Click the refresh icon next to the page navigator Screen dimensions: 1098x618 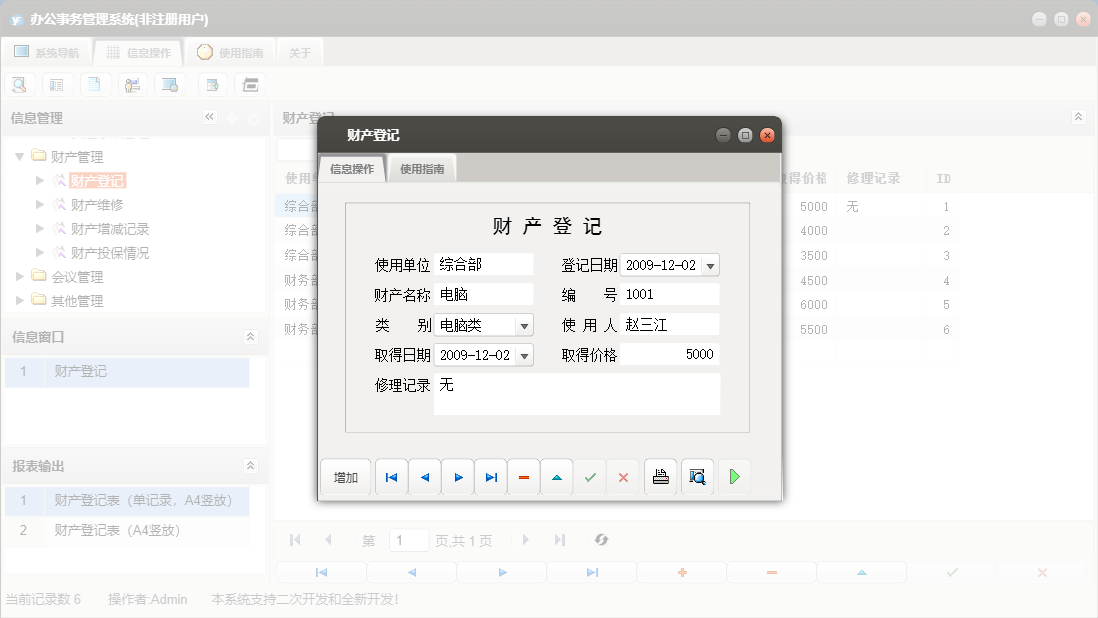tap(601, 540)
